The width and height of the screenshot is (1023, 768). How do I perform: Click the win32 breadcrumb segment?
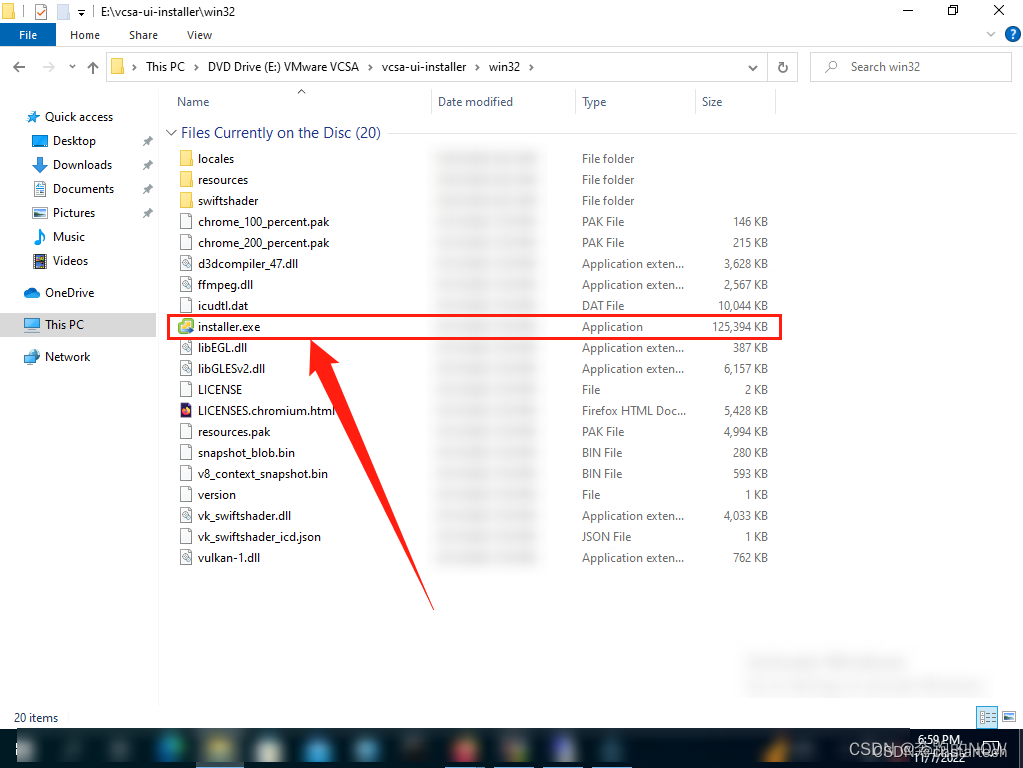[504, 67]
